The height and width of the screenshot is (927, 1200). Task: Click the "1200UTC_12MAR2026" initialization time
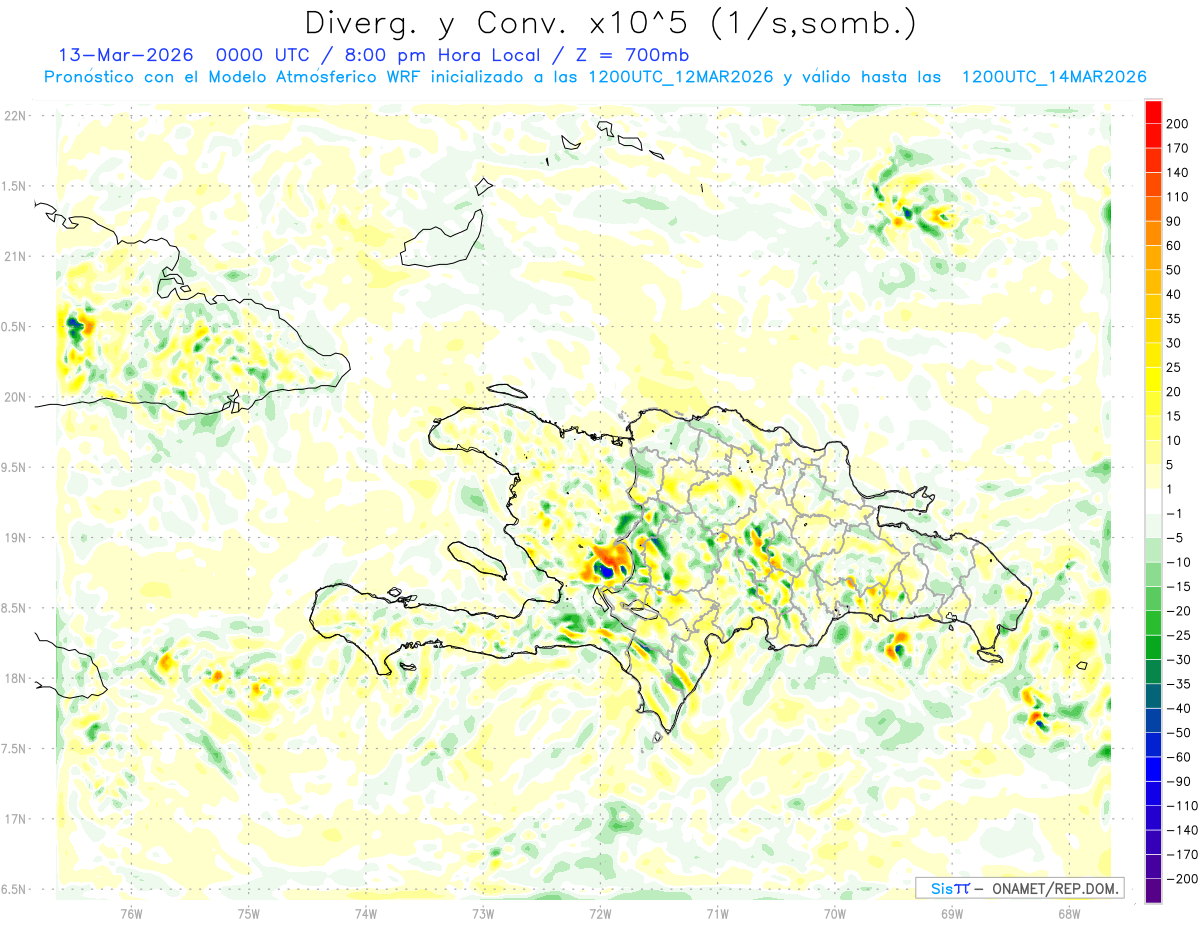pos(682,77)
